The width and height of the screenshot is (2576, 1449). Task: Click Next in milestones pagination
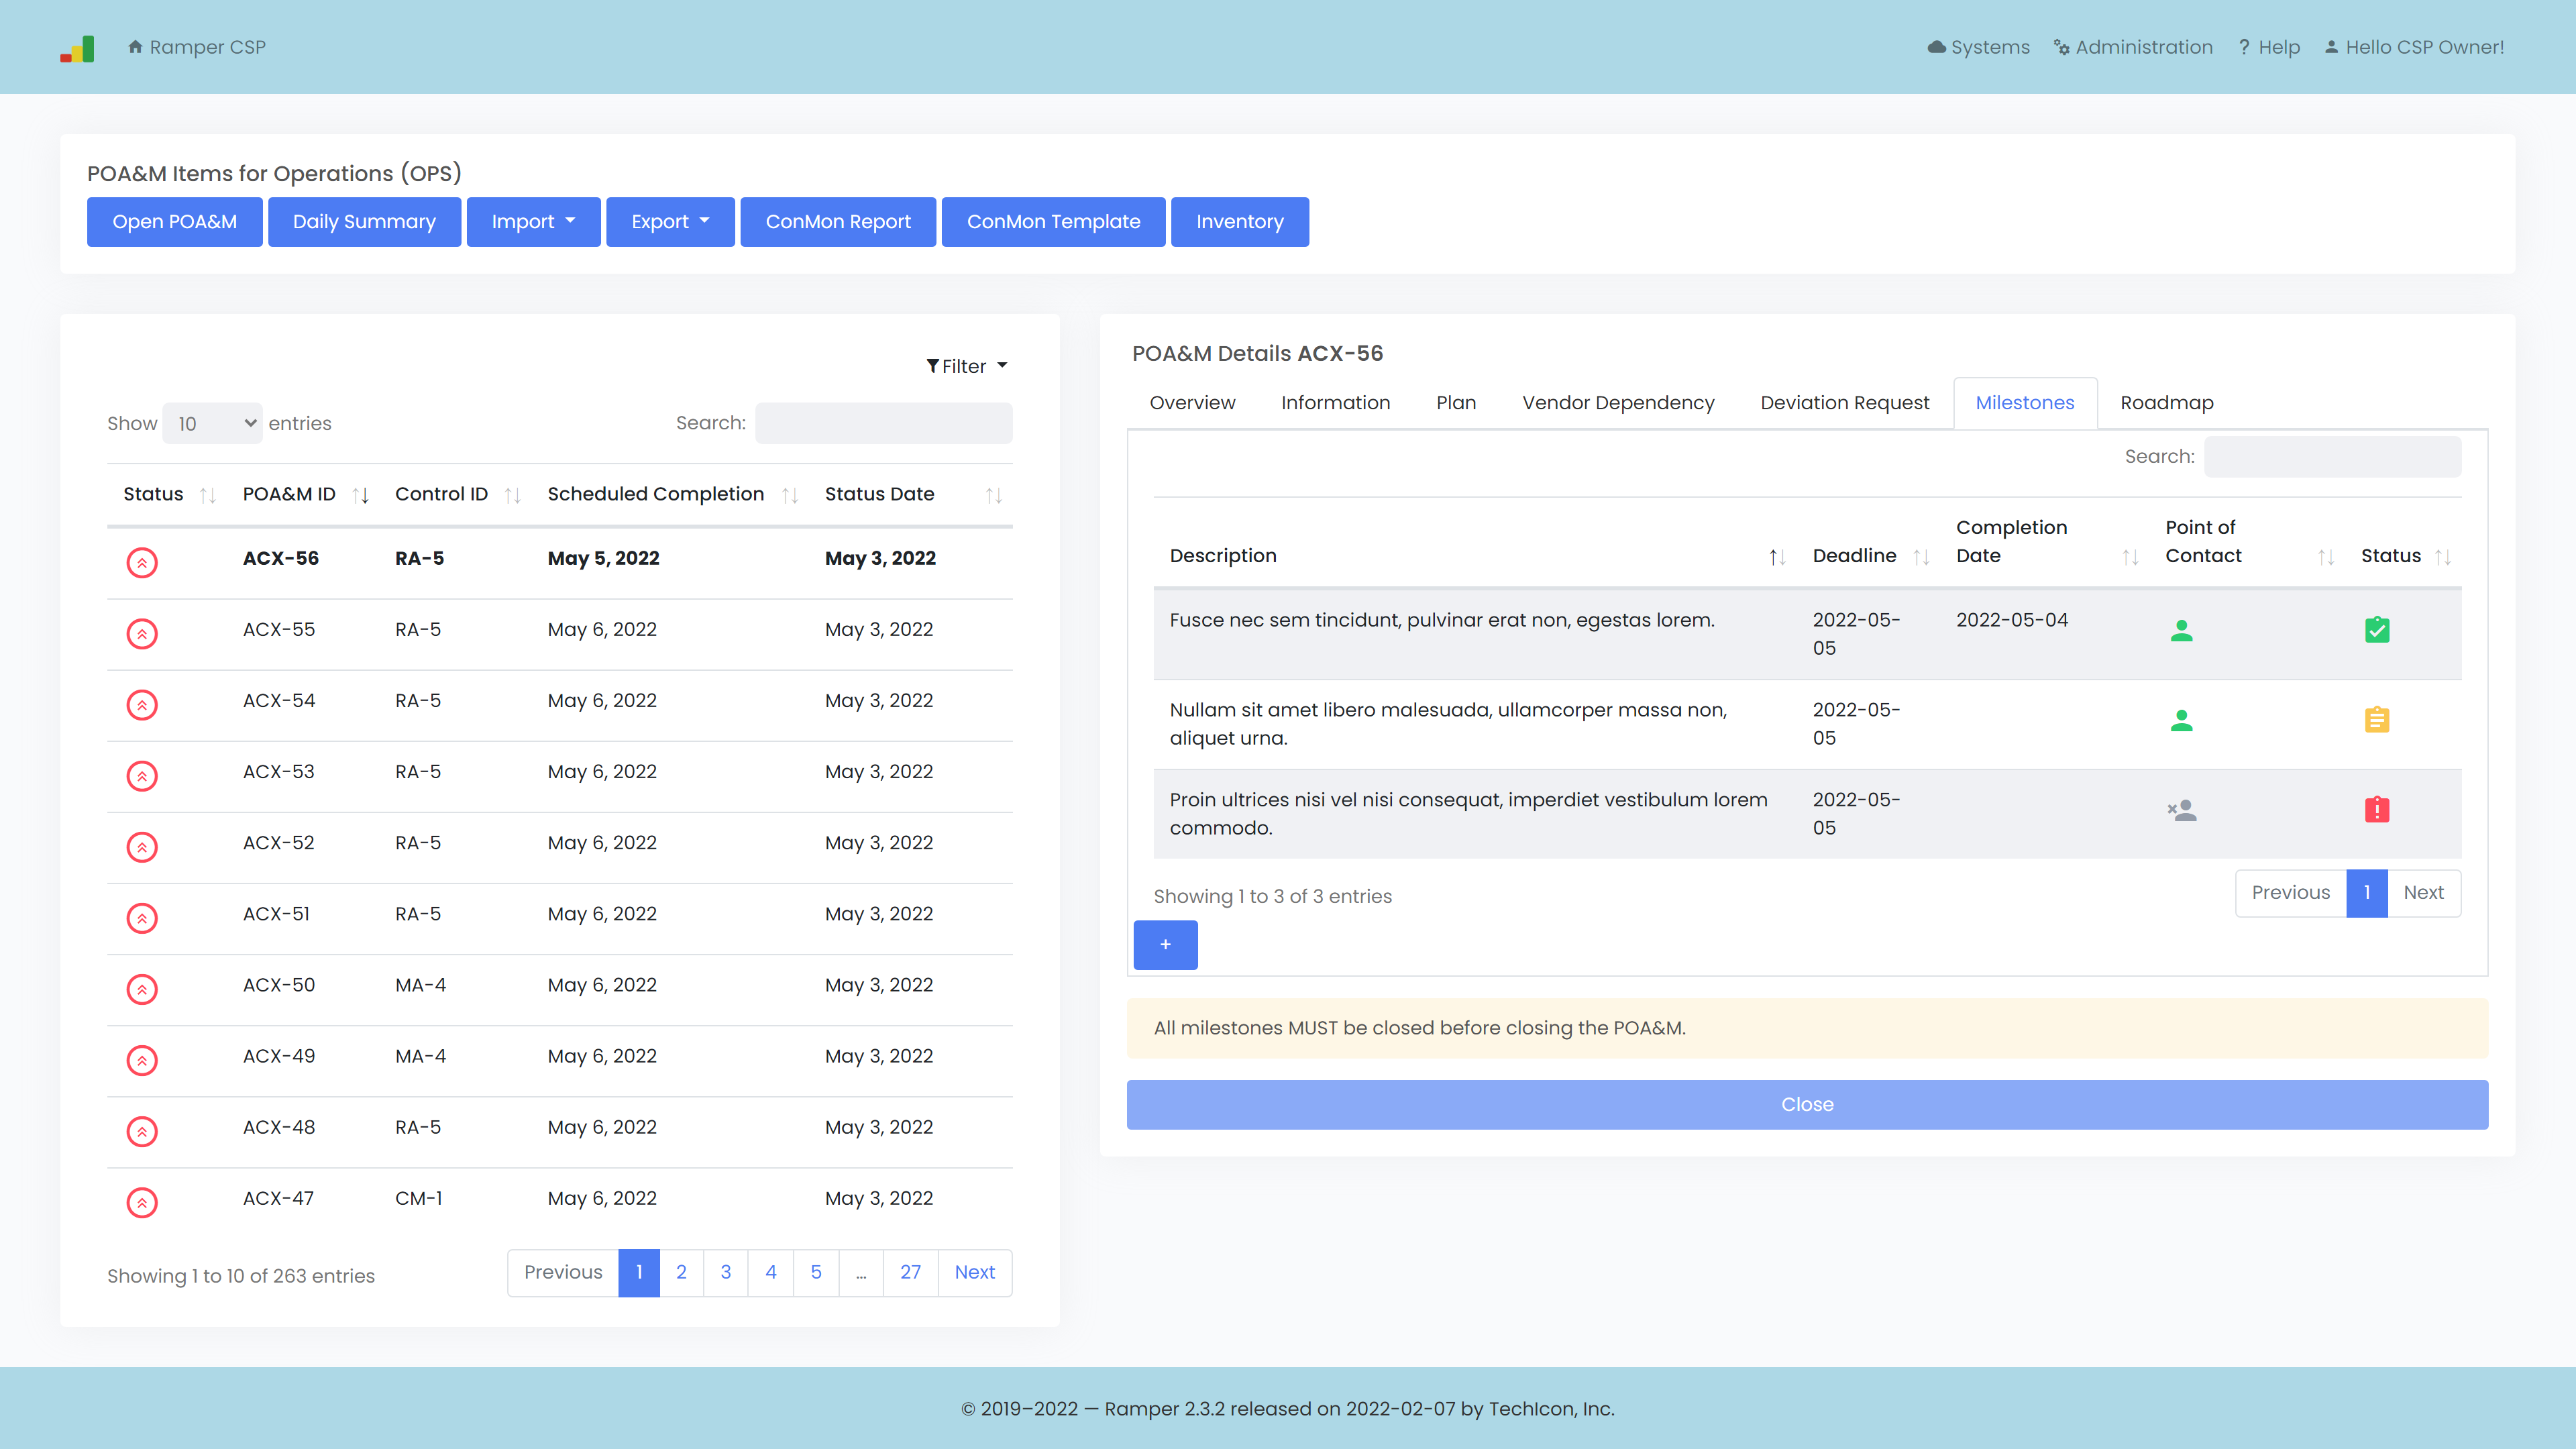2423,892
